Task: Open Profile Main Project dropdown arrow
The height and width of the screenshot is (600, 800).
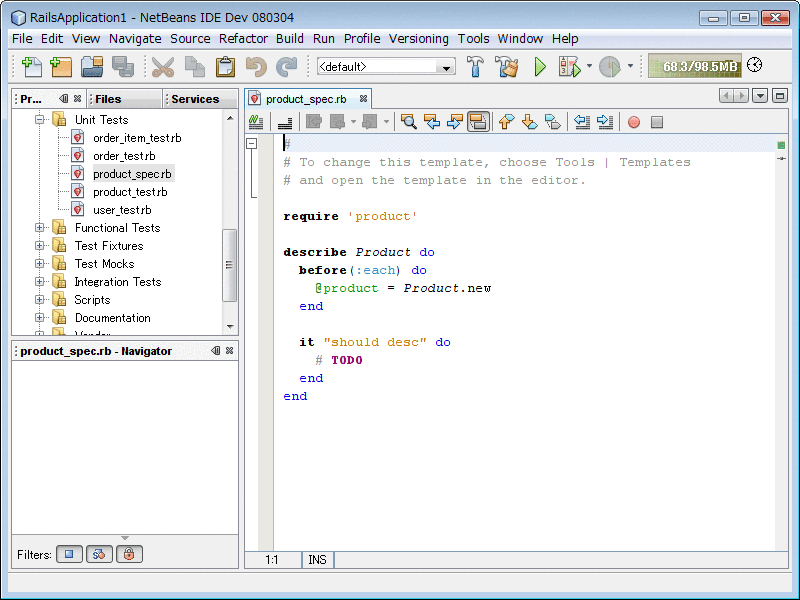Action: [x=630, y=66]
